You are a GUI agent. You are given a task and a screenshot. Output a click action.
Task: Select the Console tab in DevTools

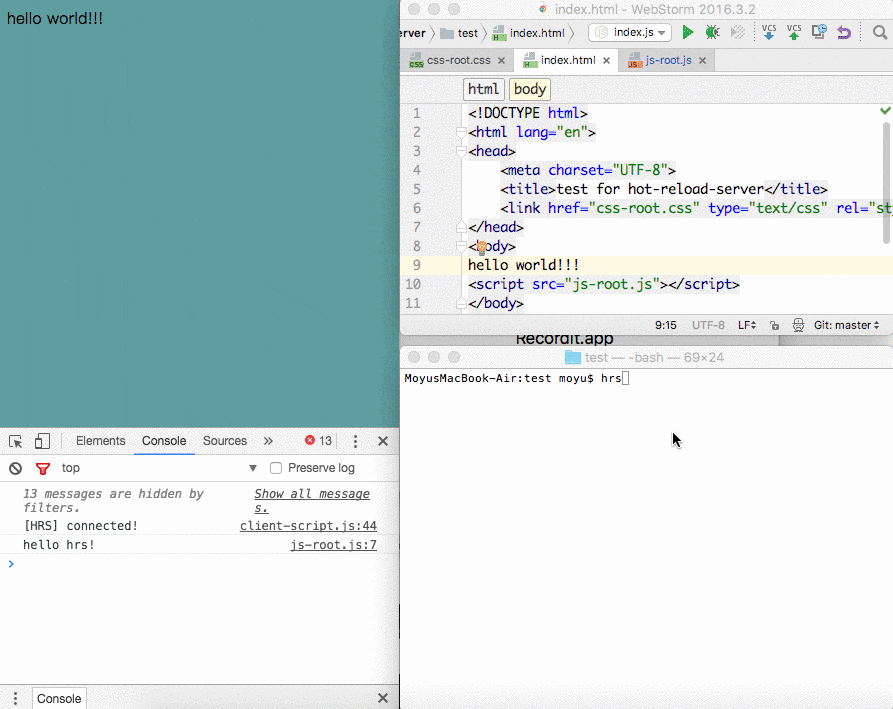164,441
